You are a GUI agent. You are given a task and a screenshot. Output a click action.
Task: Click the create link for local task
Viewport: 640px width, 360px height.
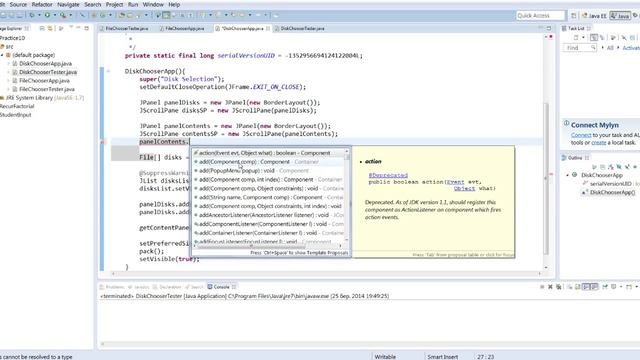[x=599, y=142]
